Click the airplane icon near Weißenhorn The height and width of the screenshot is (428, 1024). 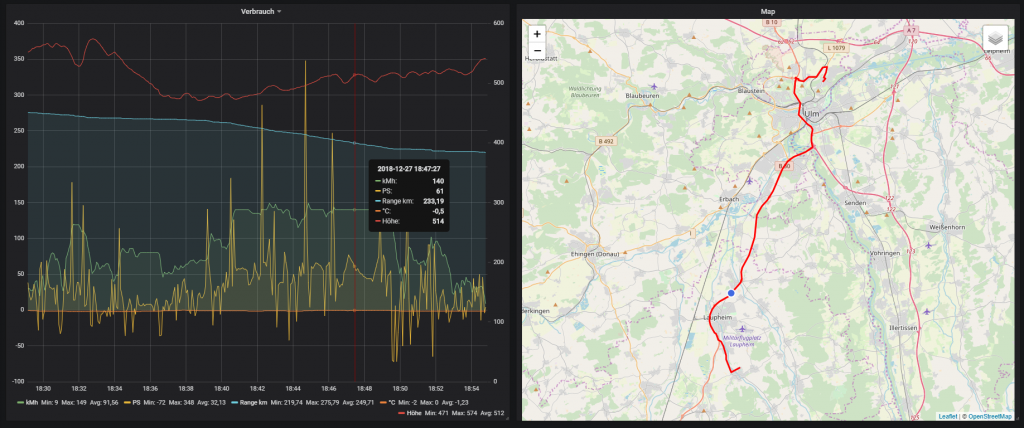(x=929, y=245)
